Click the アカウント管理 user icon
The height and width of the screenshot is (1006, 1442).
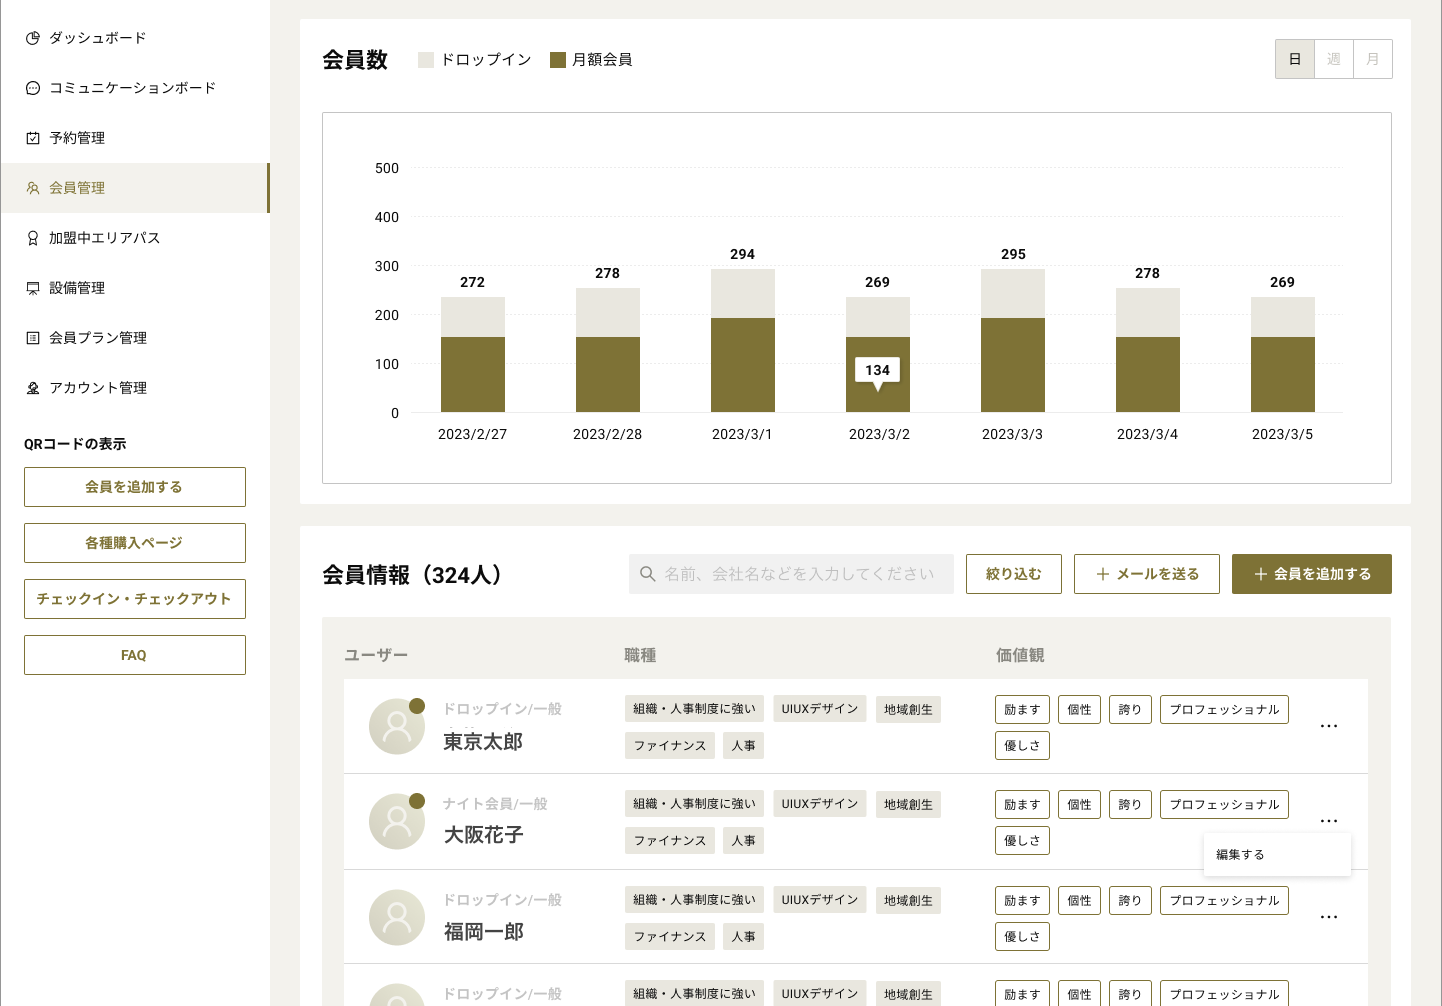pos(33,388)
